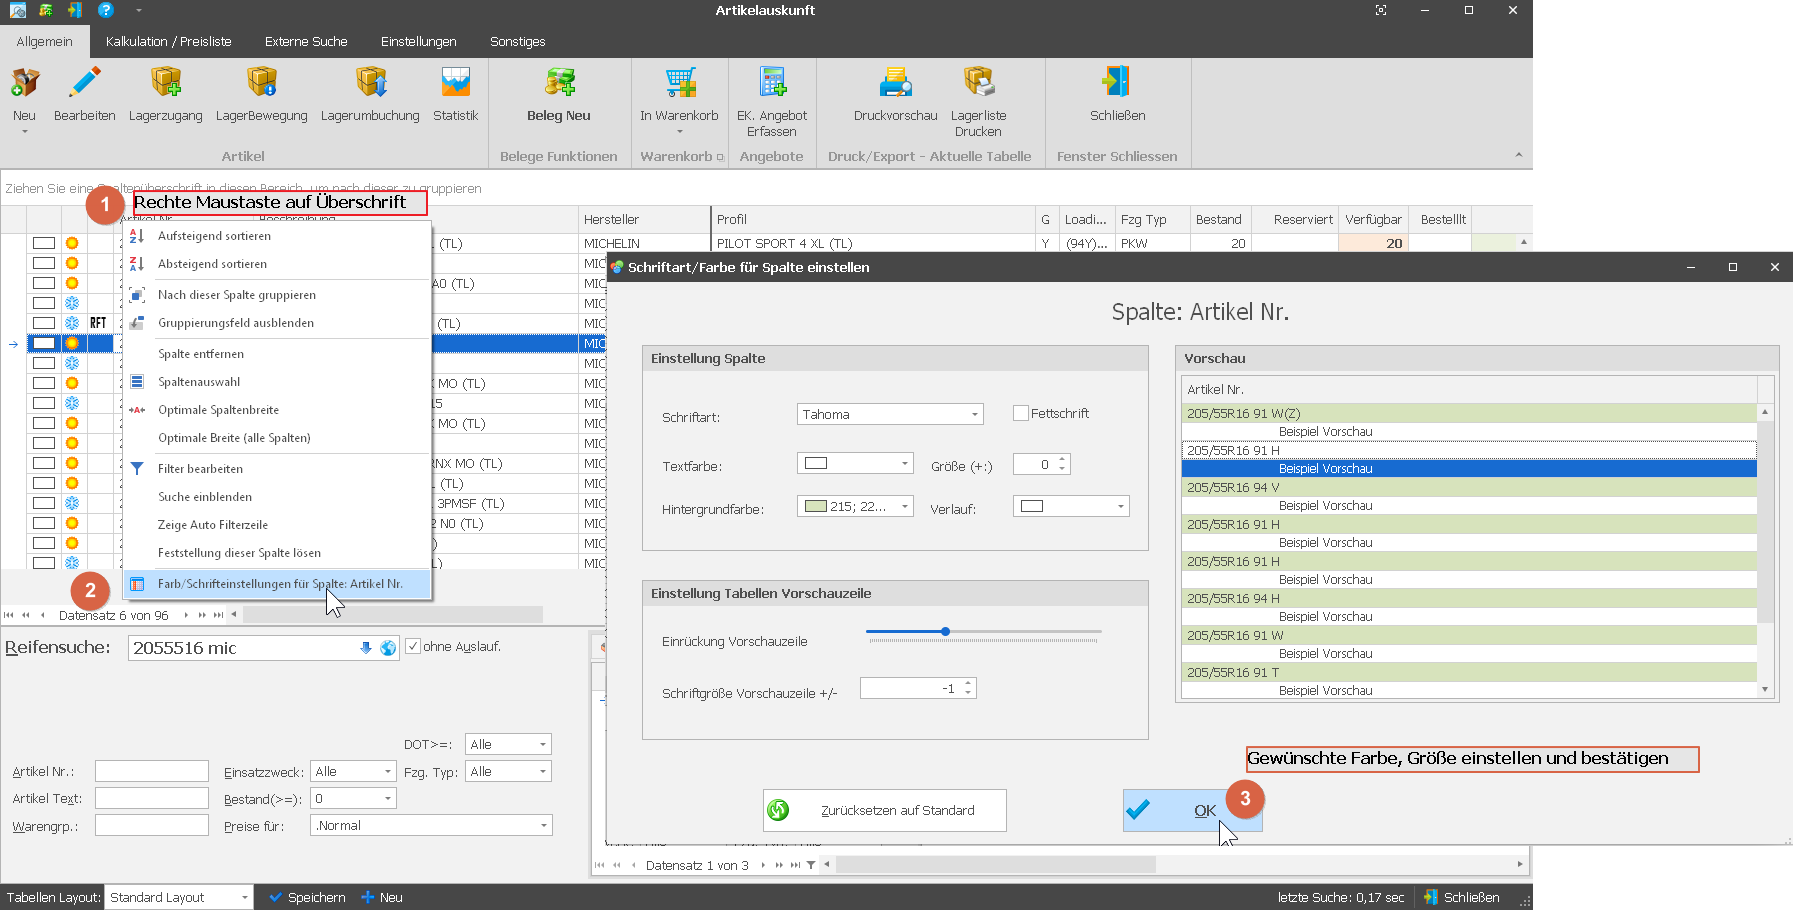Tick the selection checkbox in first table row

click(x=43, y=243)
